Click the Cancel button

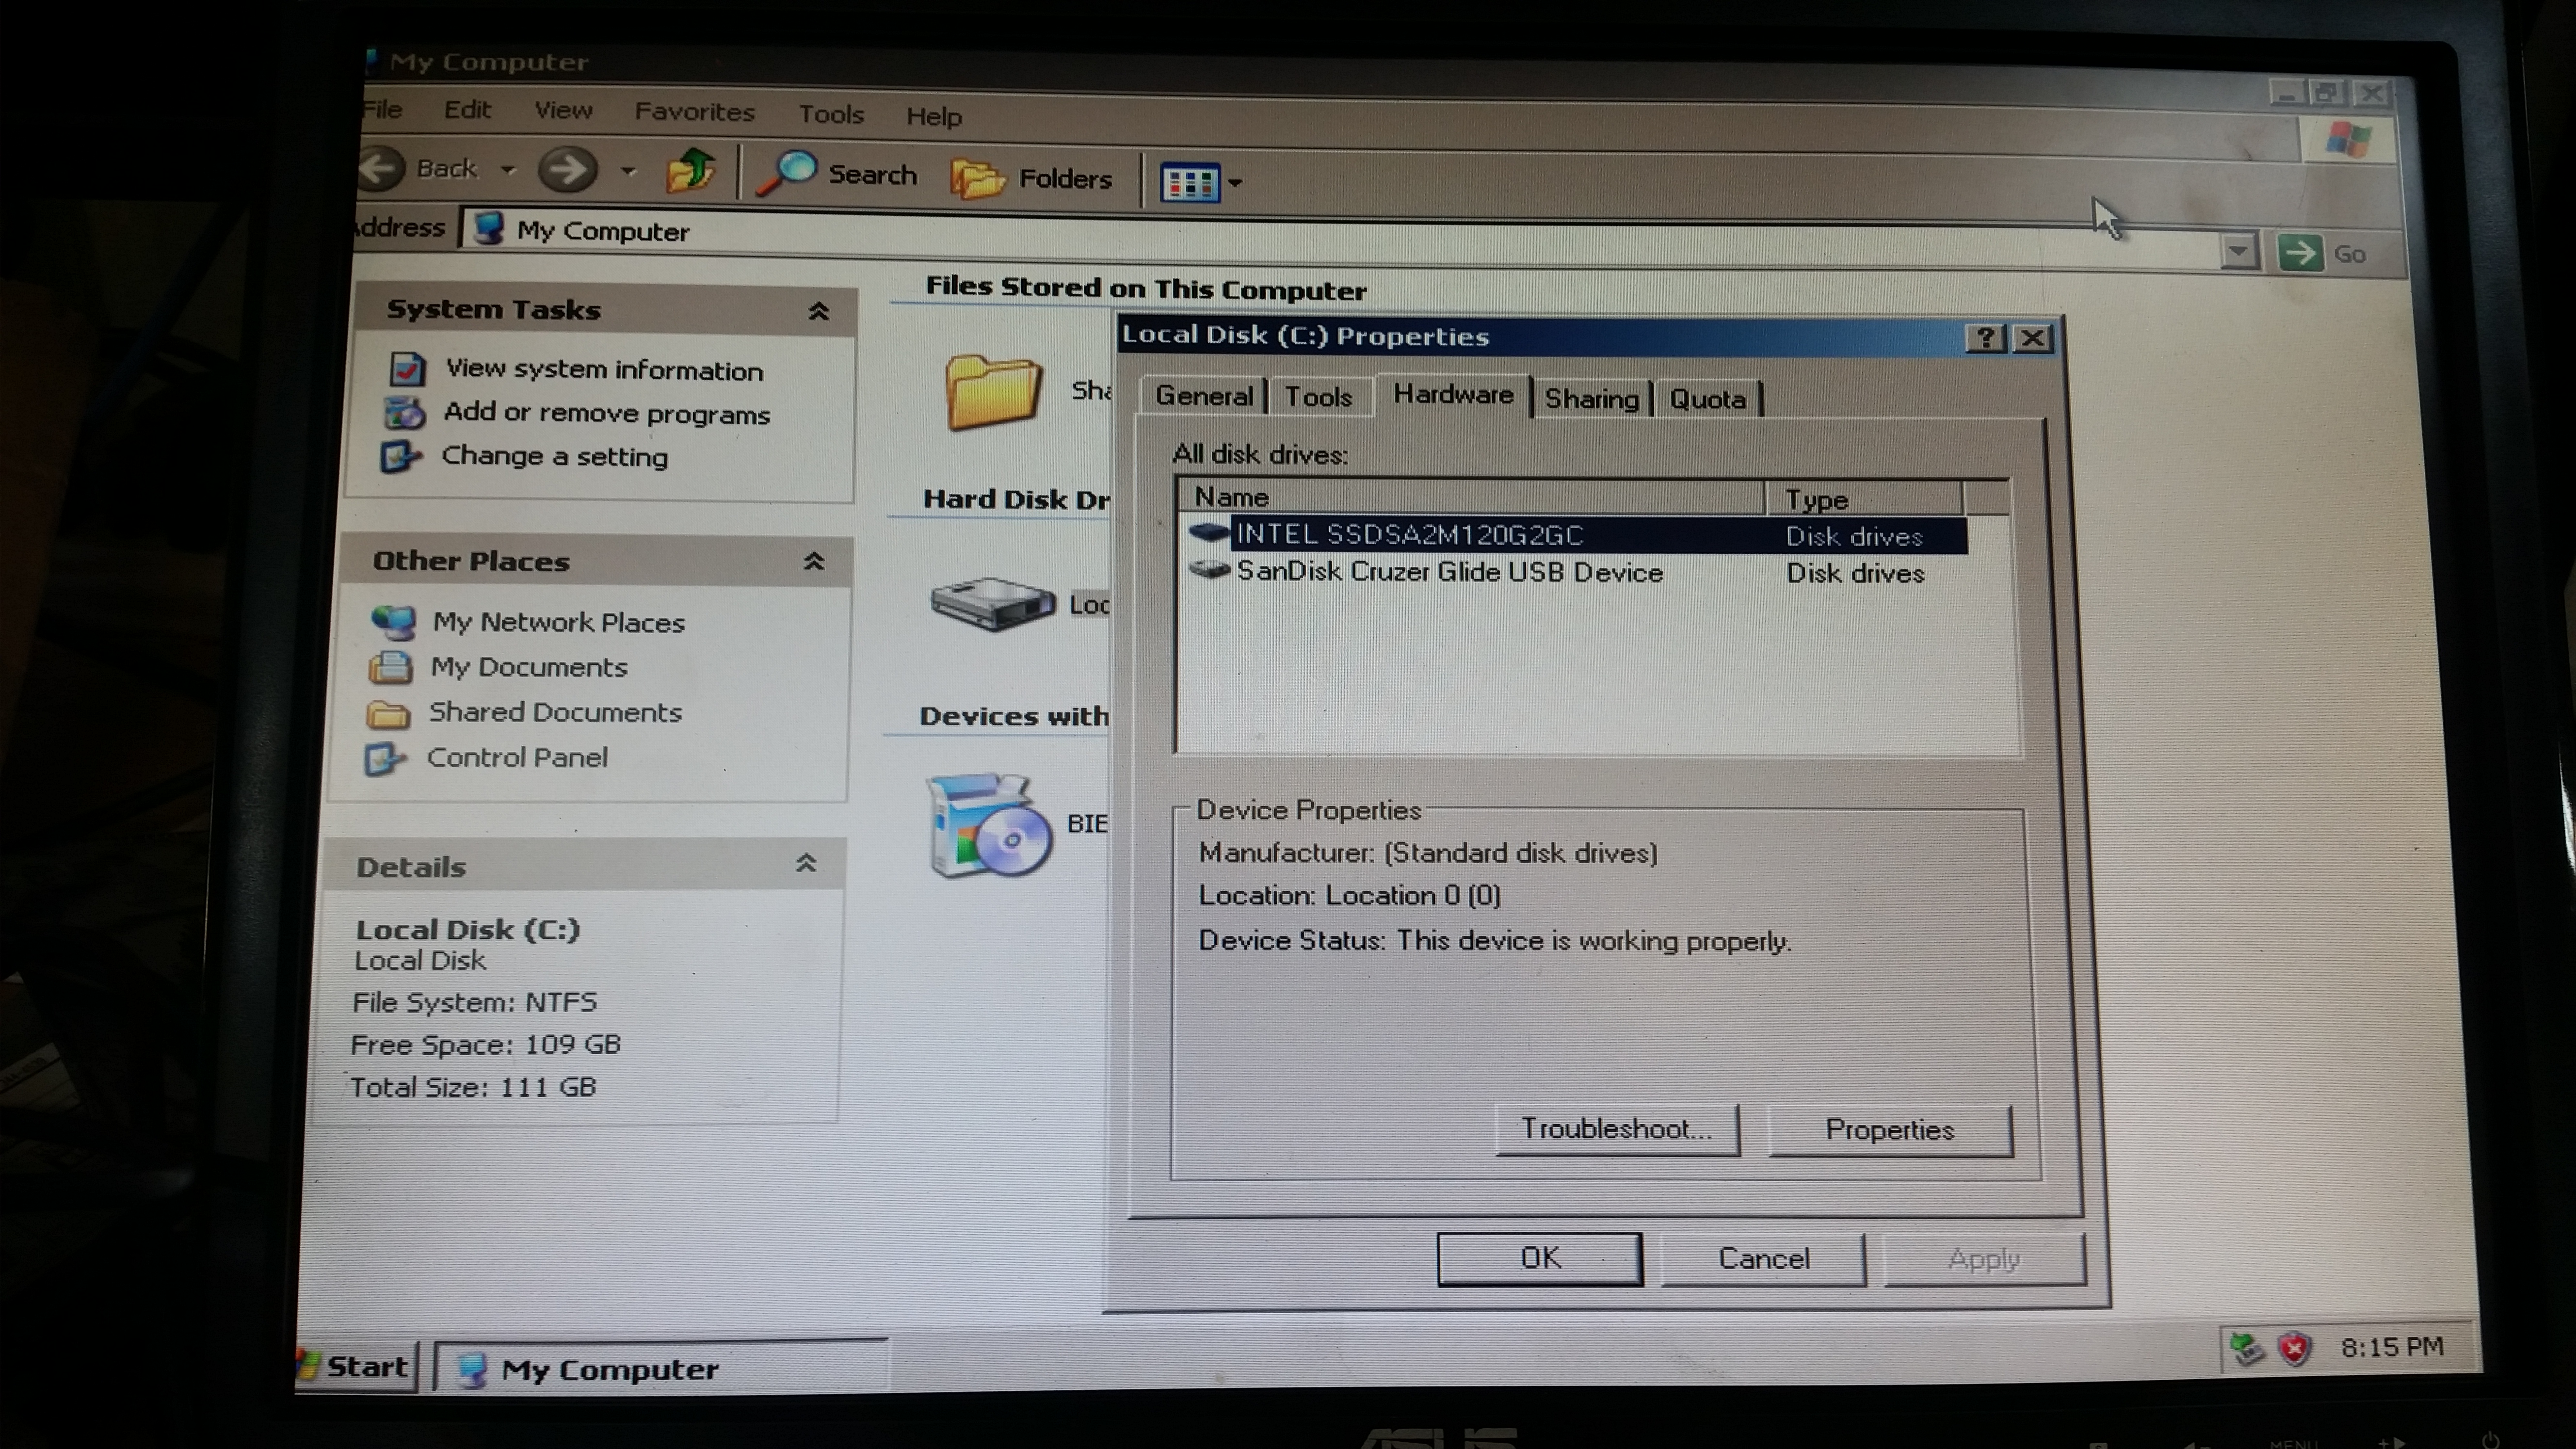pos(1763,1258)
